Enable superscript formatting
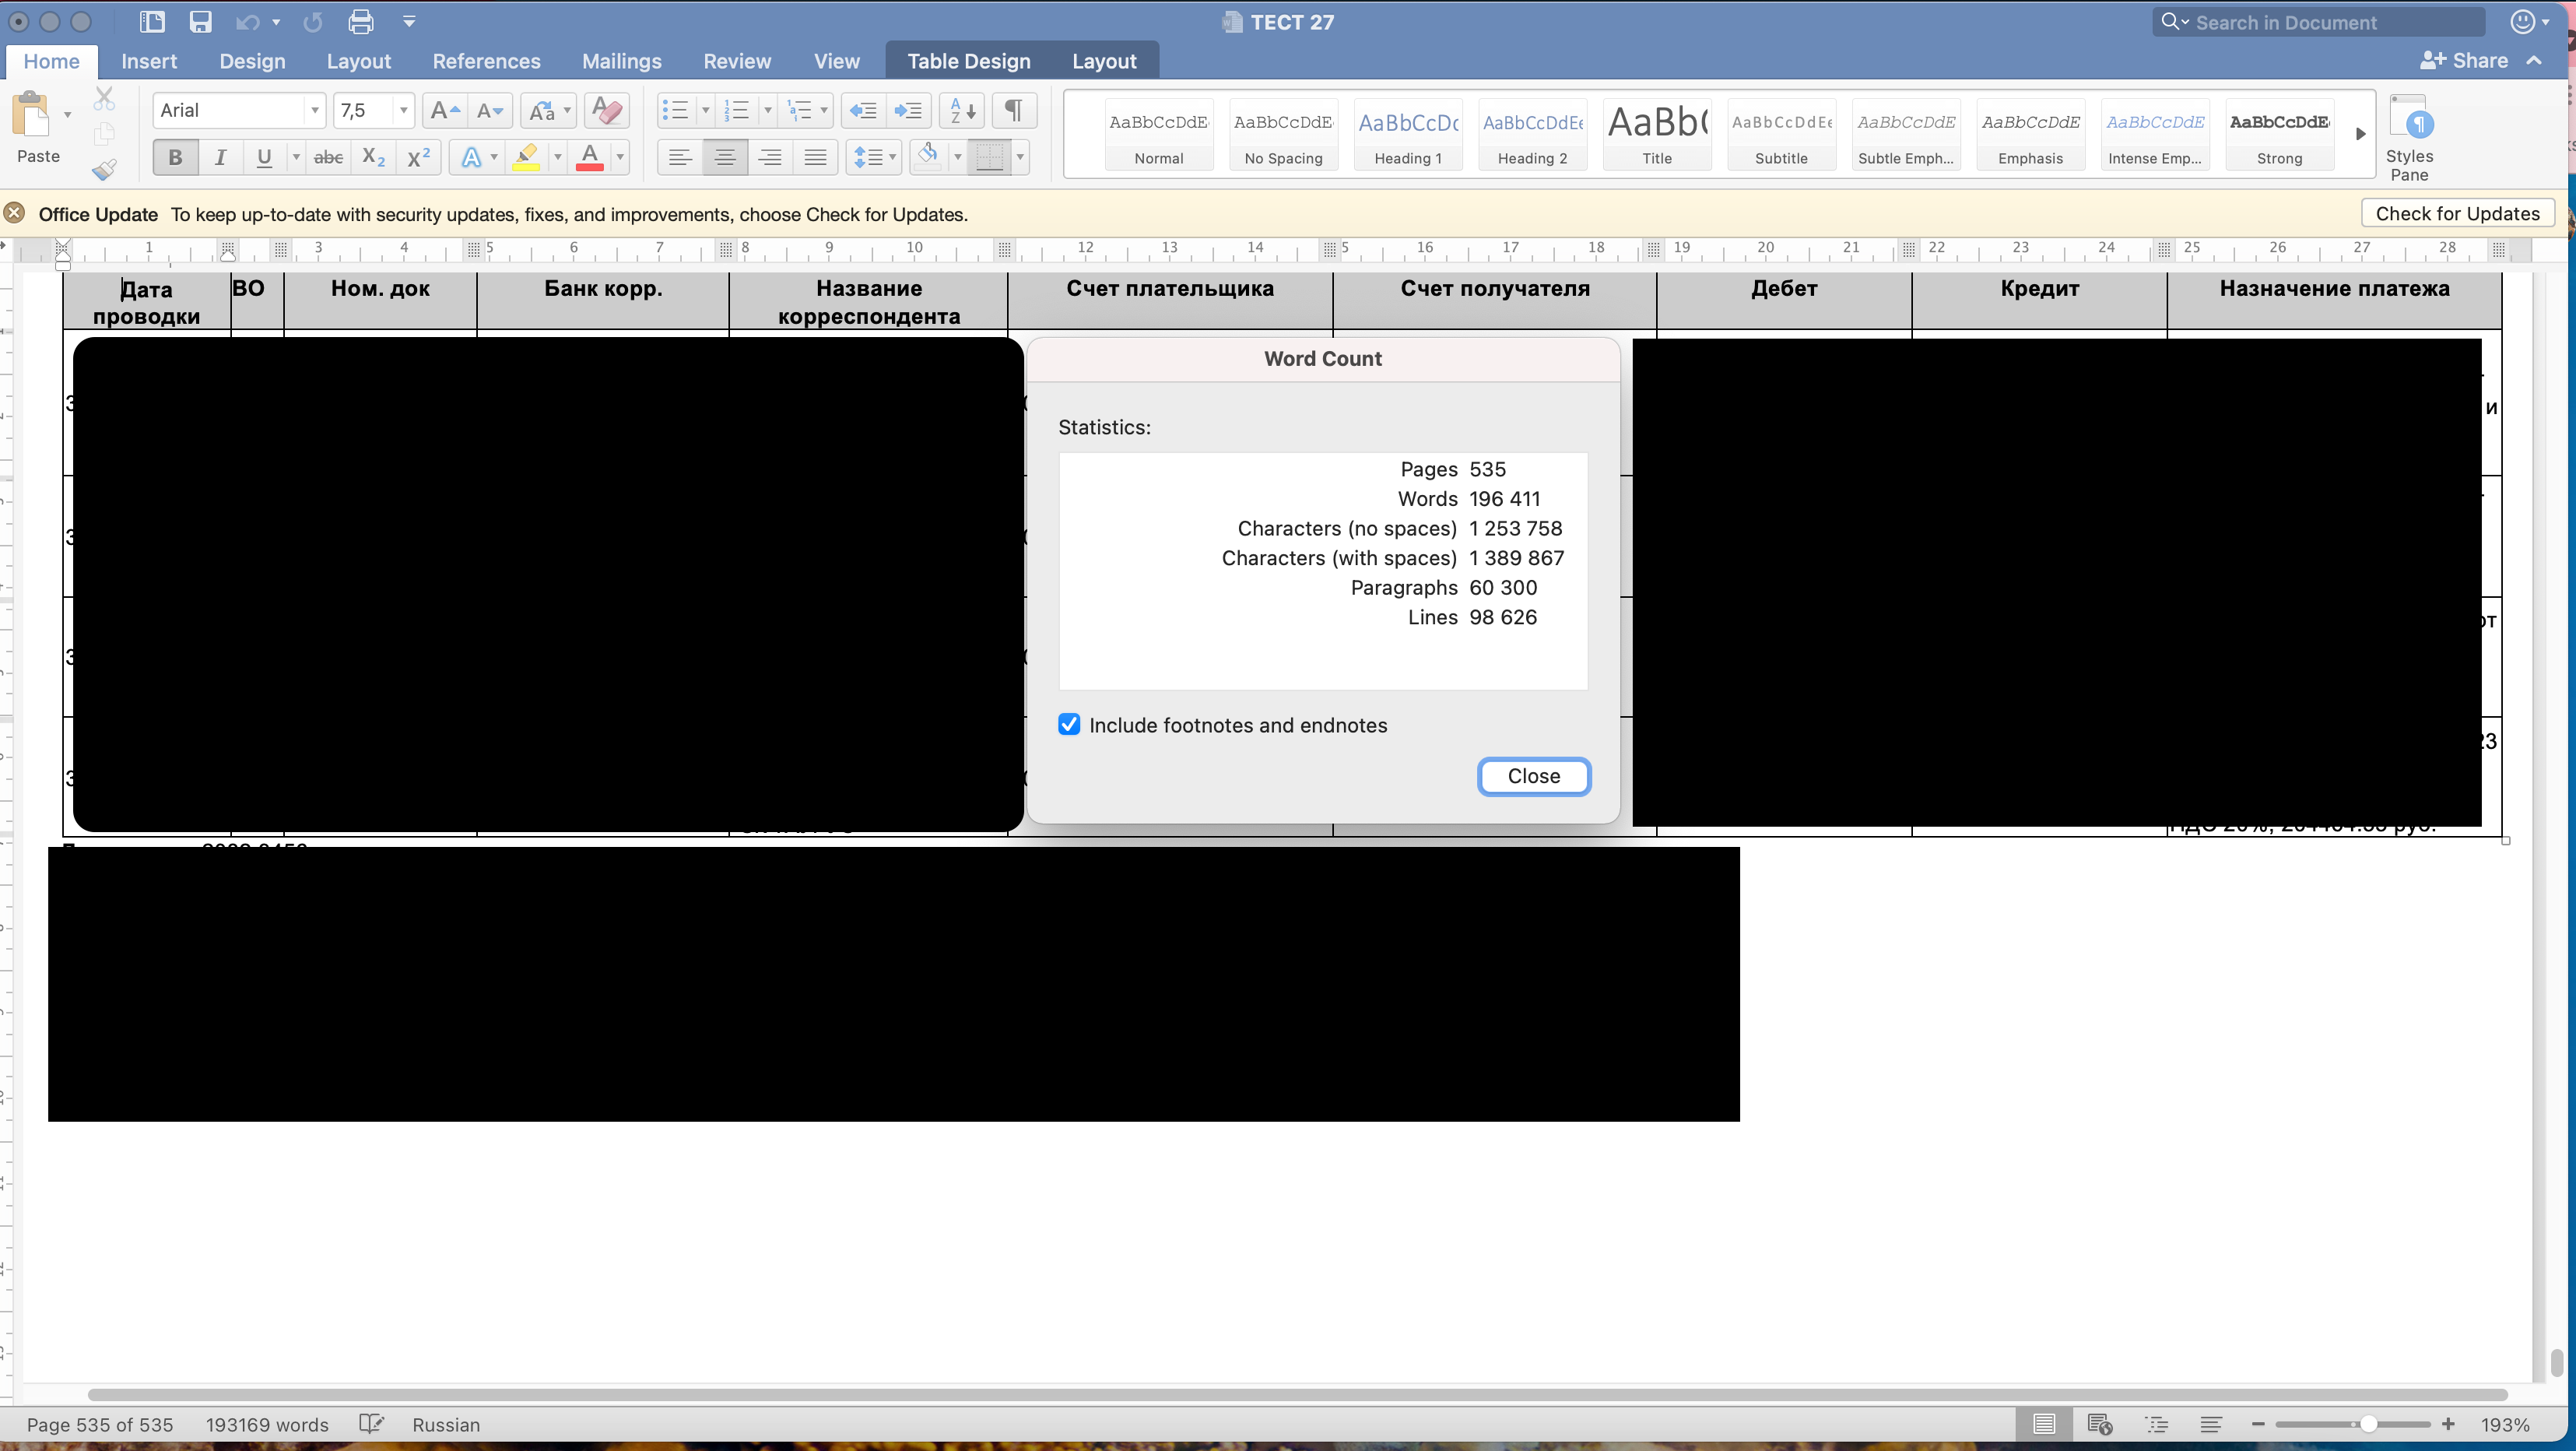Viewport: 2576px width, 1451px height. point(417,156)
